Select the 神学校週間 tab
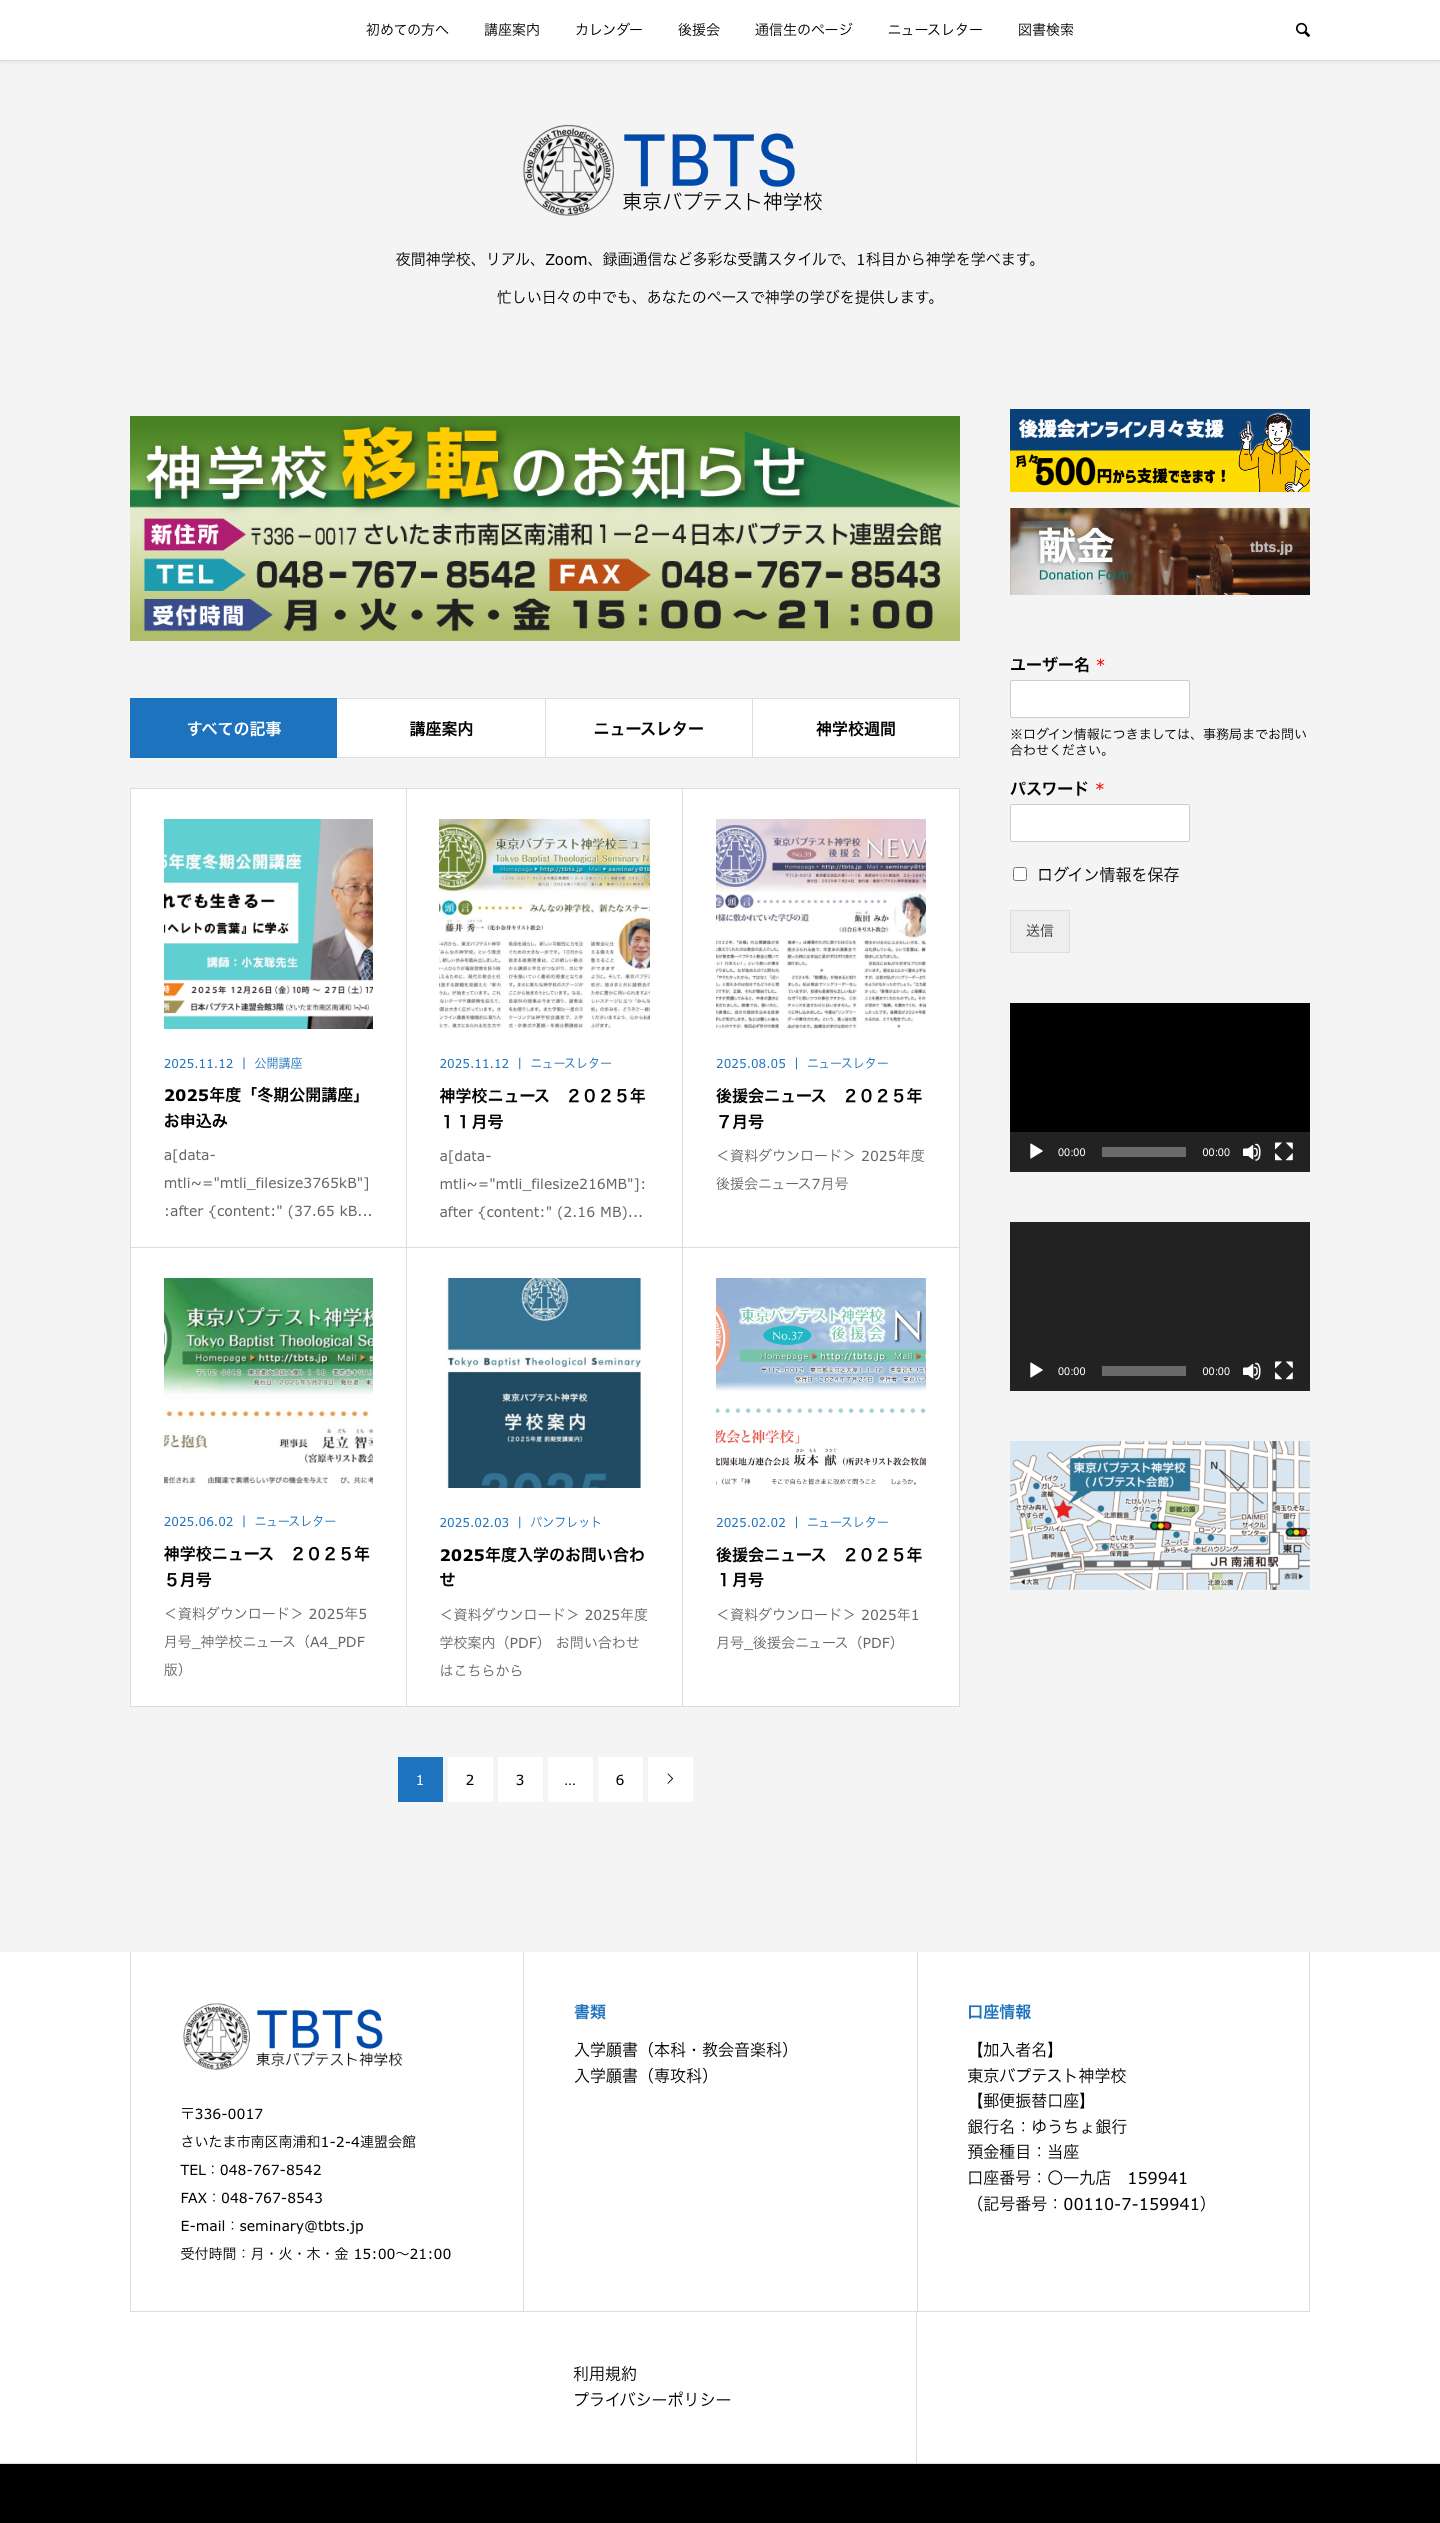 pos(856,728)
